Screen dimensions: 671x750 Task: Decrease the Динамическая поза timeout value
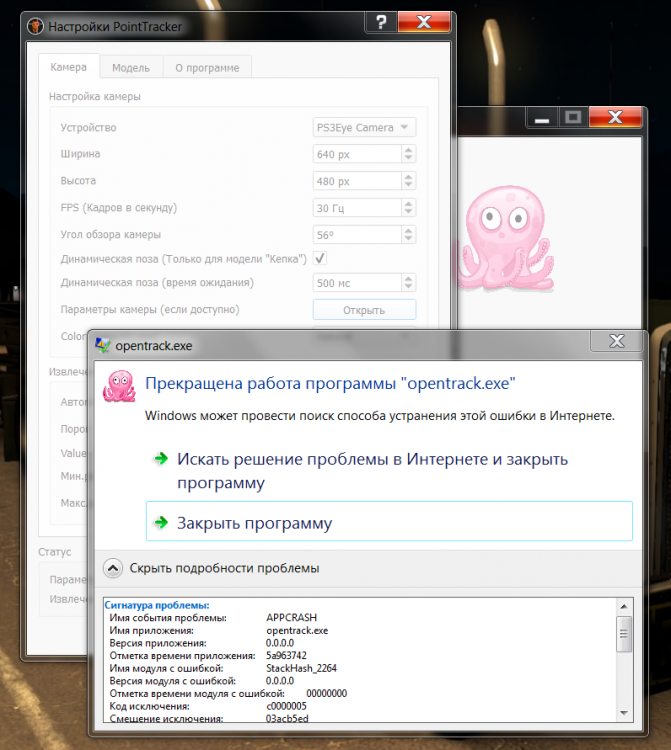point(408,287)
